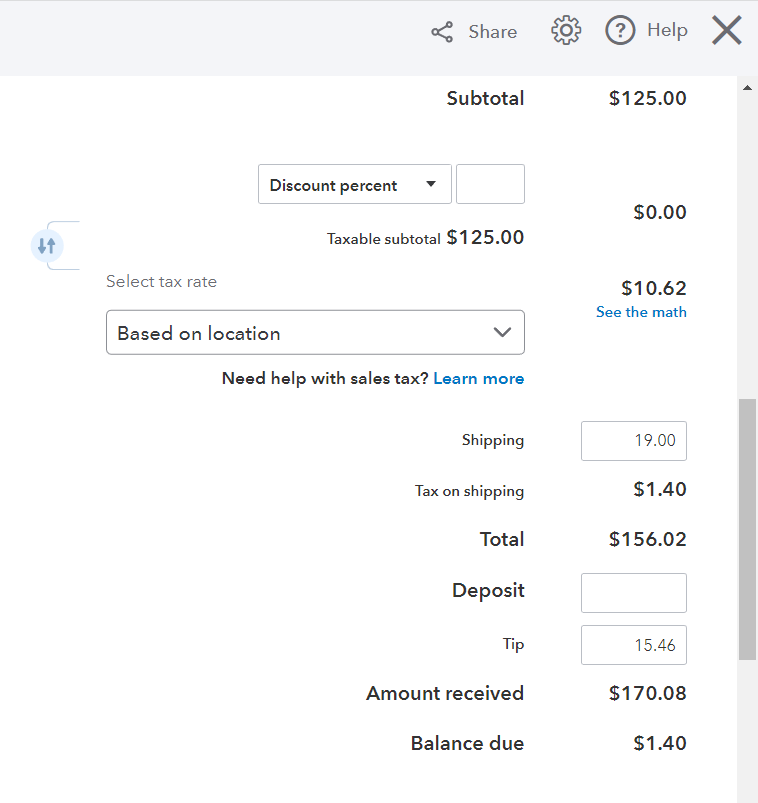Click the Share text label
Screen dimensions: 758x803
click(x=491, y=31)
